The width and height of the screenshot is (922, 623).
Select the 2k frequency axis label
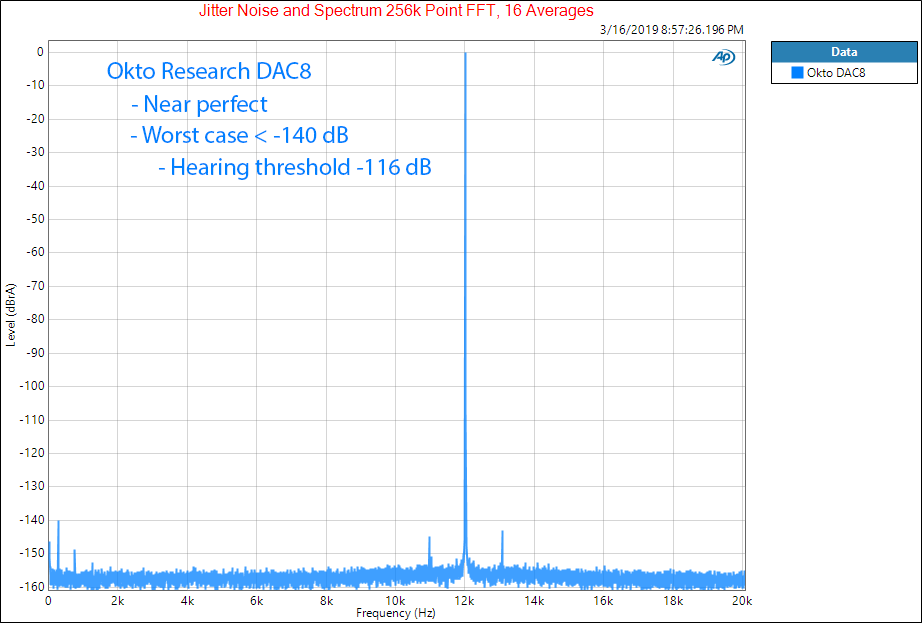(x=118, y=601)
